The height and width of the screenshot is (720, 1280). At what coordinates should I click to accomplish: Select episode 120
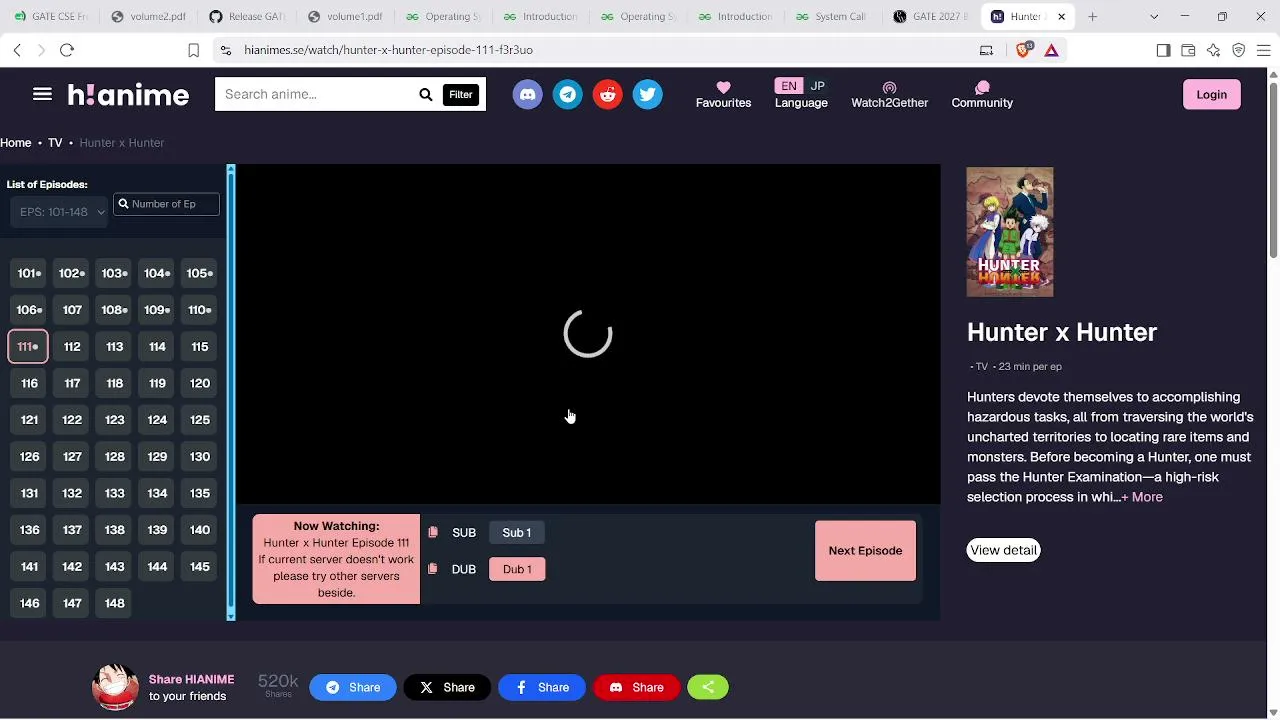click(x=200, y=383)
